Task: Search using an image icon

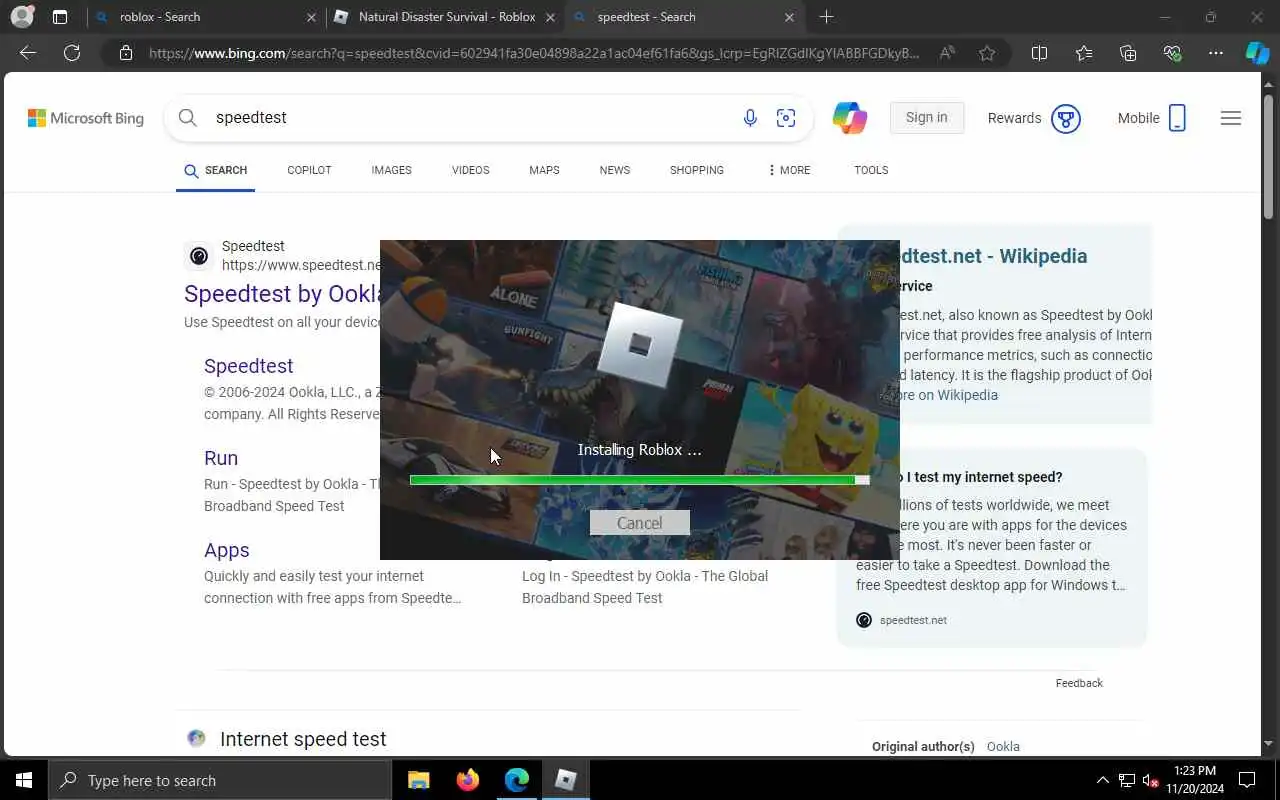Action: (786, 118)
